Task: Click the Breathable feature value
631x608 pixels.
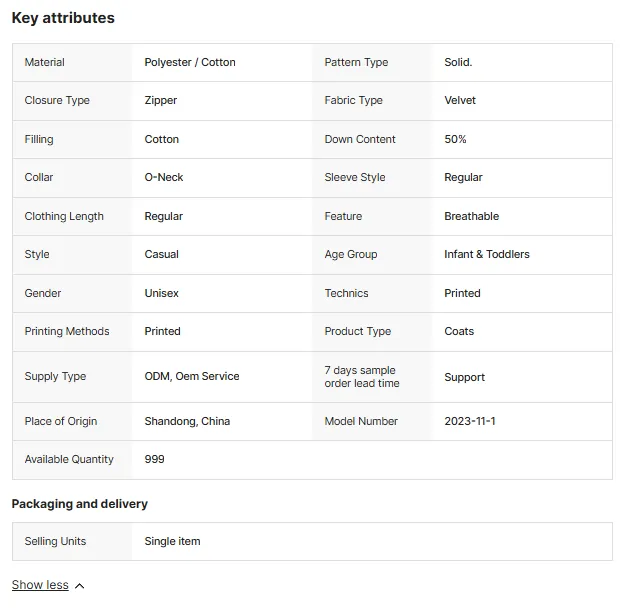Action: (x=472, y=216)
